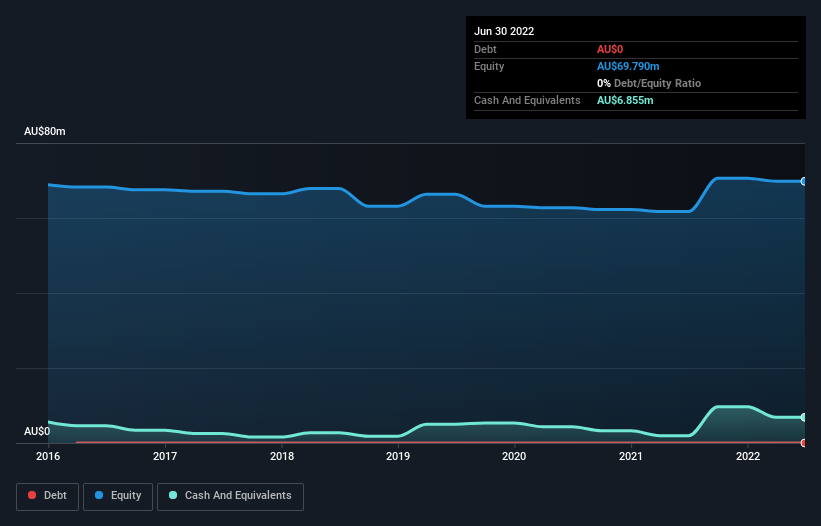This screenshot has width=821, height=526.
Task: Click the red AU$0 debt value
Action: pyautogui.click(x=610, y=49)
